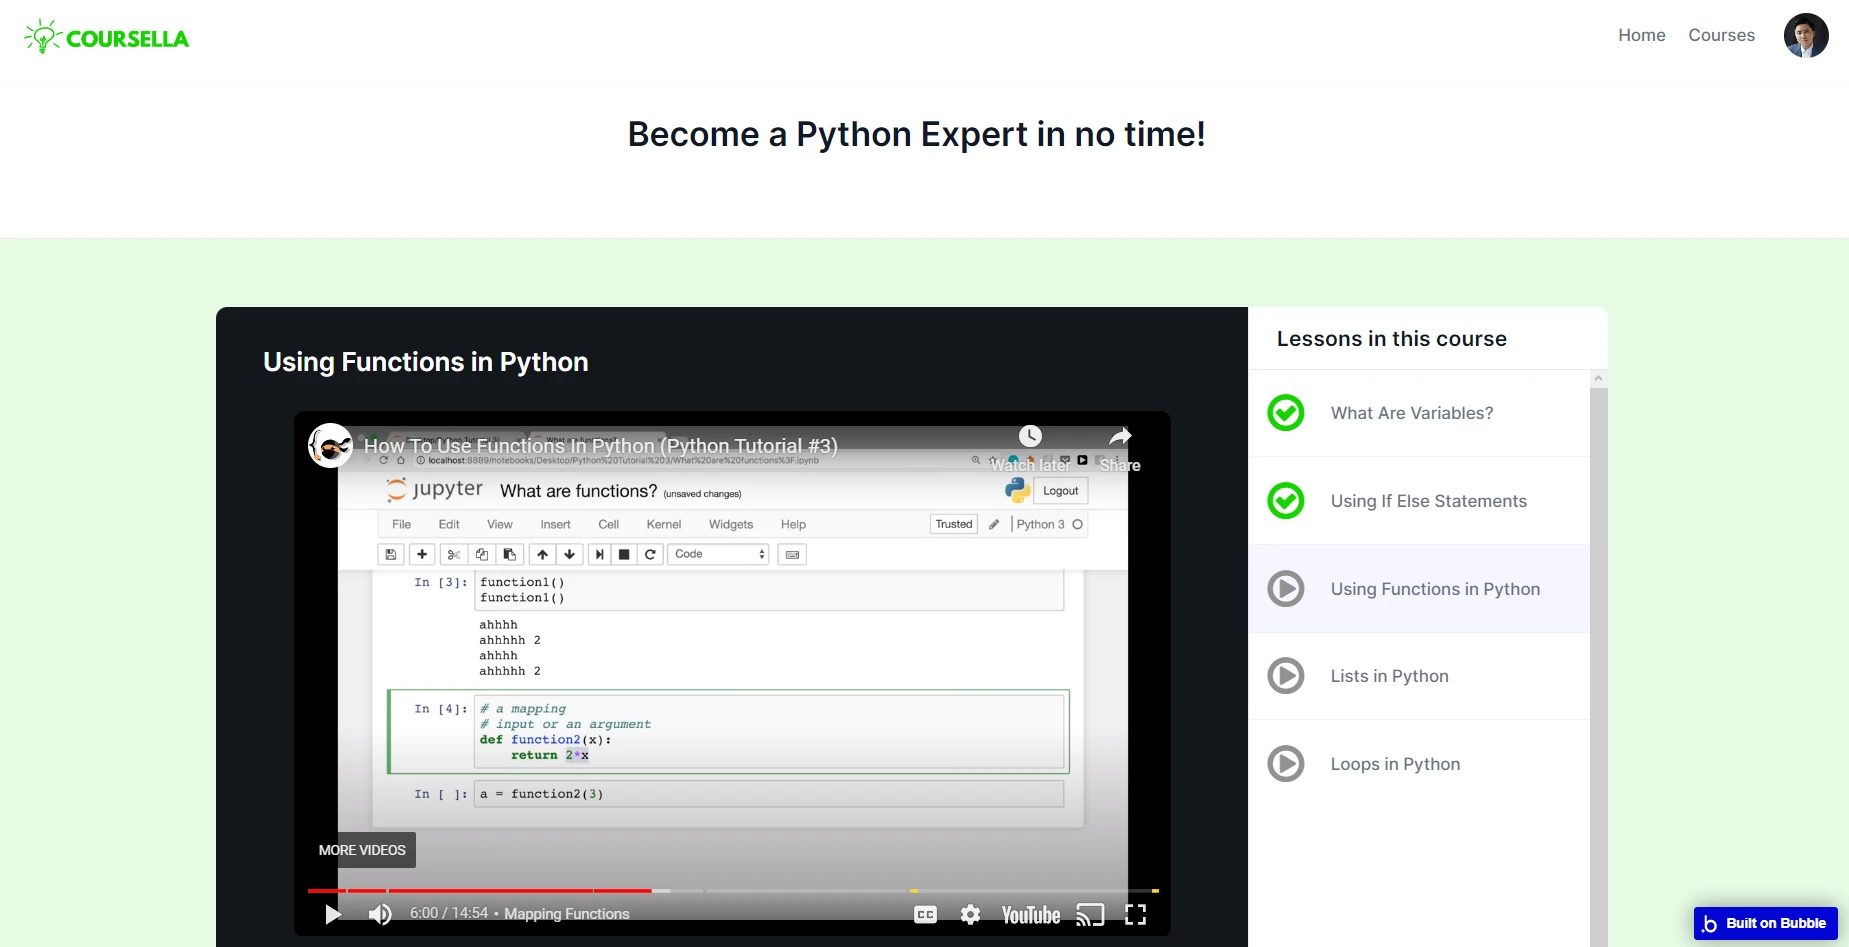Screen dimensions: 1849x947
Task: Mute the video volume
Action: click(380, 914)
